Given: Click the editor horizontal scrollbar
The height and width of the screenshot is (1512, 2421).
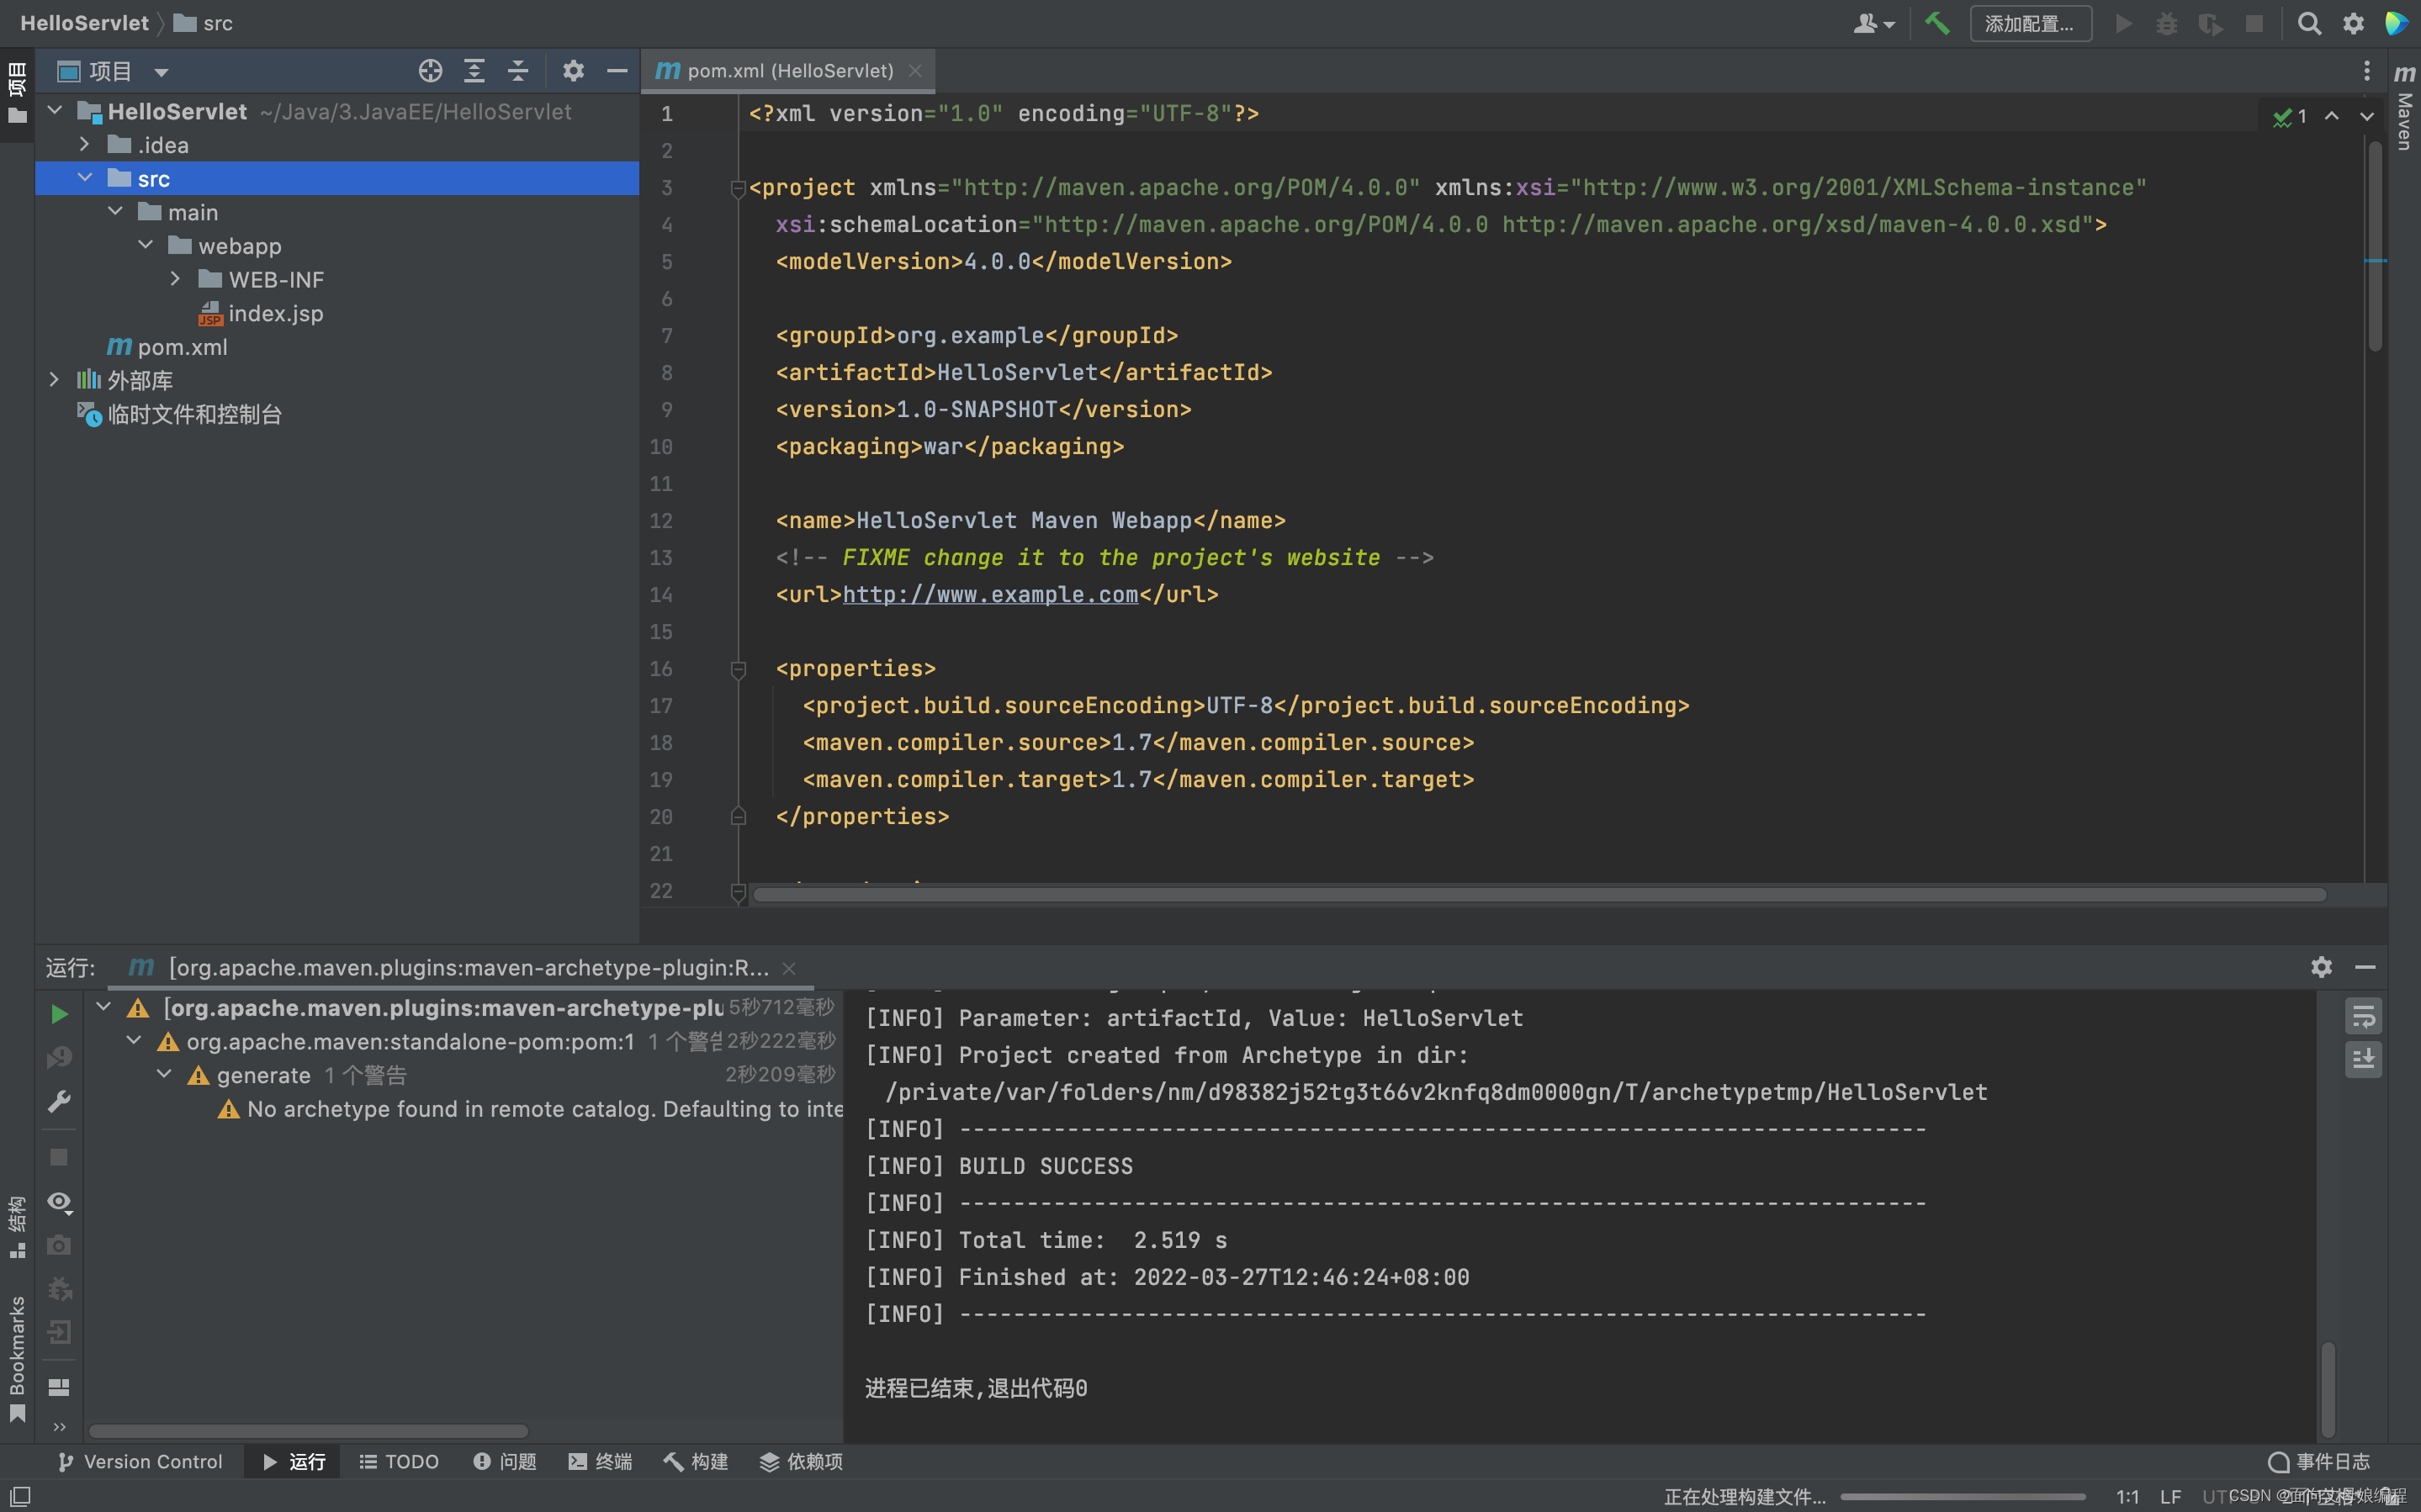Looking at the screenshot, I should coord(1539,894).
